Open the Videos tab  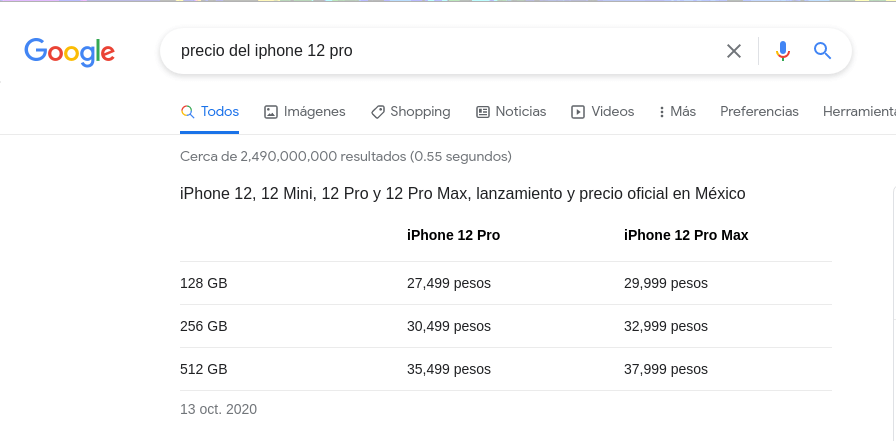pyautogui.click(x=612, y=112)
